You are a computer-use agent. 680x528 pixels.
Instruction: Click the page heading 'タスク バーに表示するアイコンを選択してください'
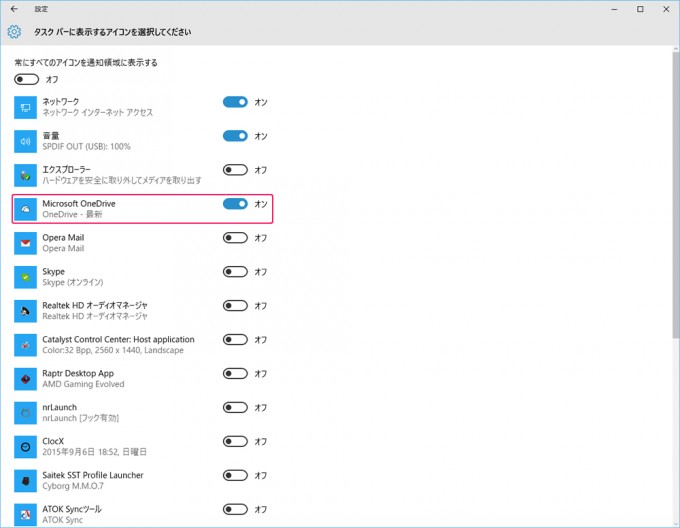pos(112,32)
